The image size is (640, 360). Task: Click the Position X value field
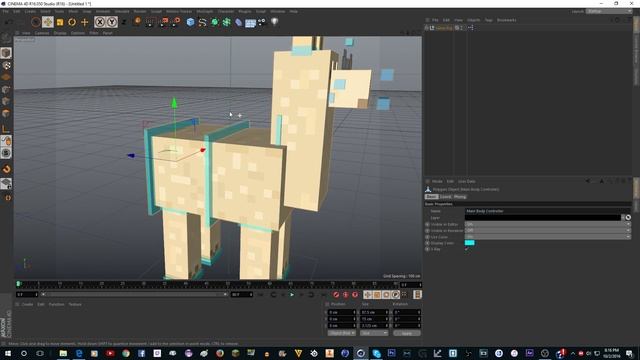(342, 312)
